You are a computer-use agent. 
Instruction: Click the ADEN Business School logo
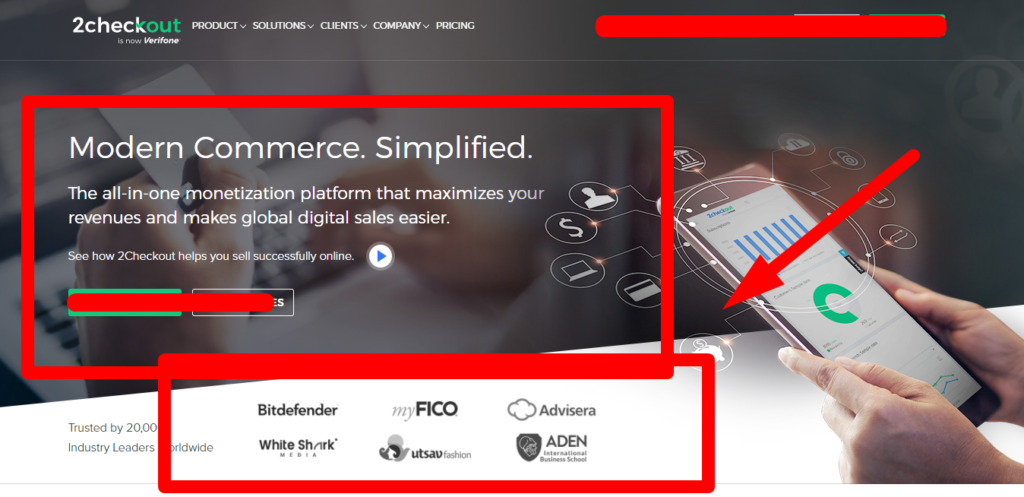(x=552, y=448)
